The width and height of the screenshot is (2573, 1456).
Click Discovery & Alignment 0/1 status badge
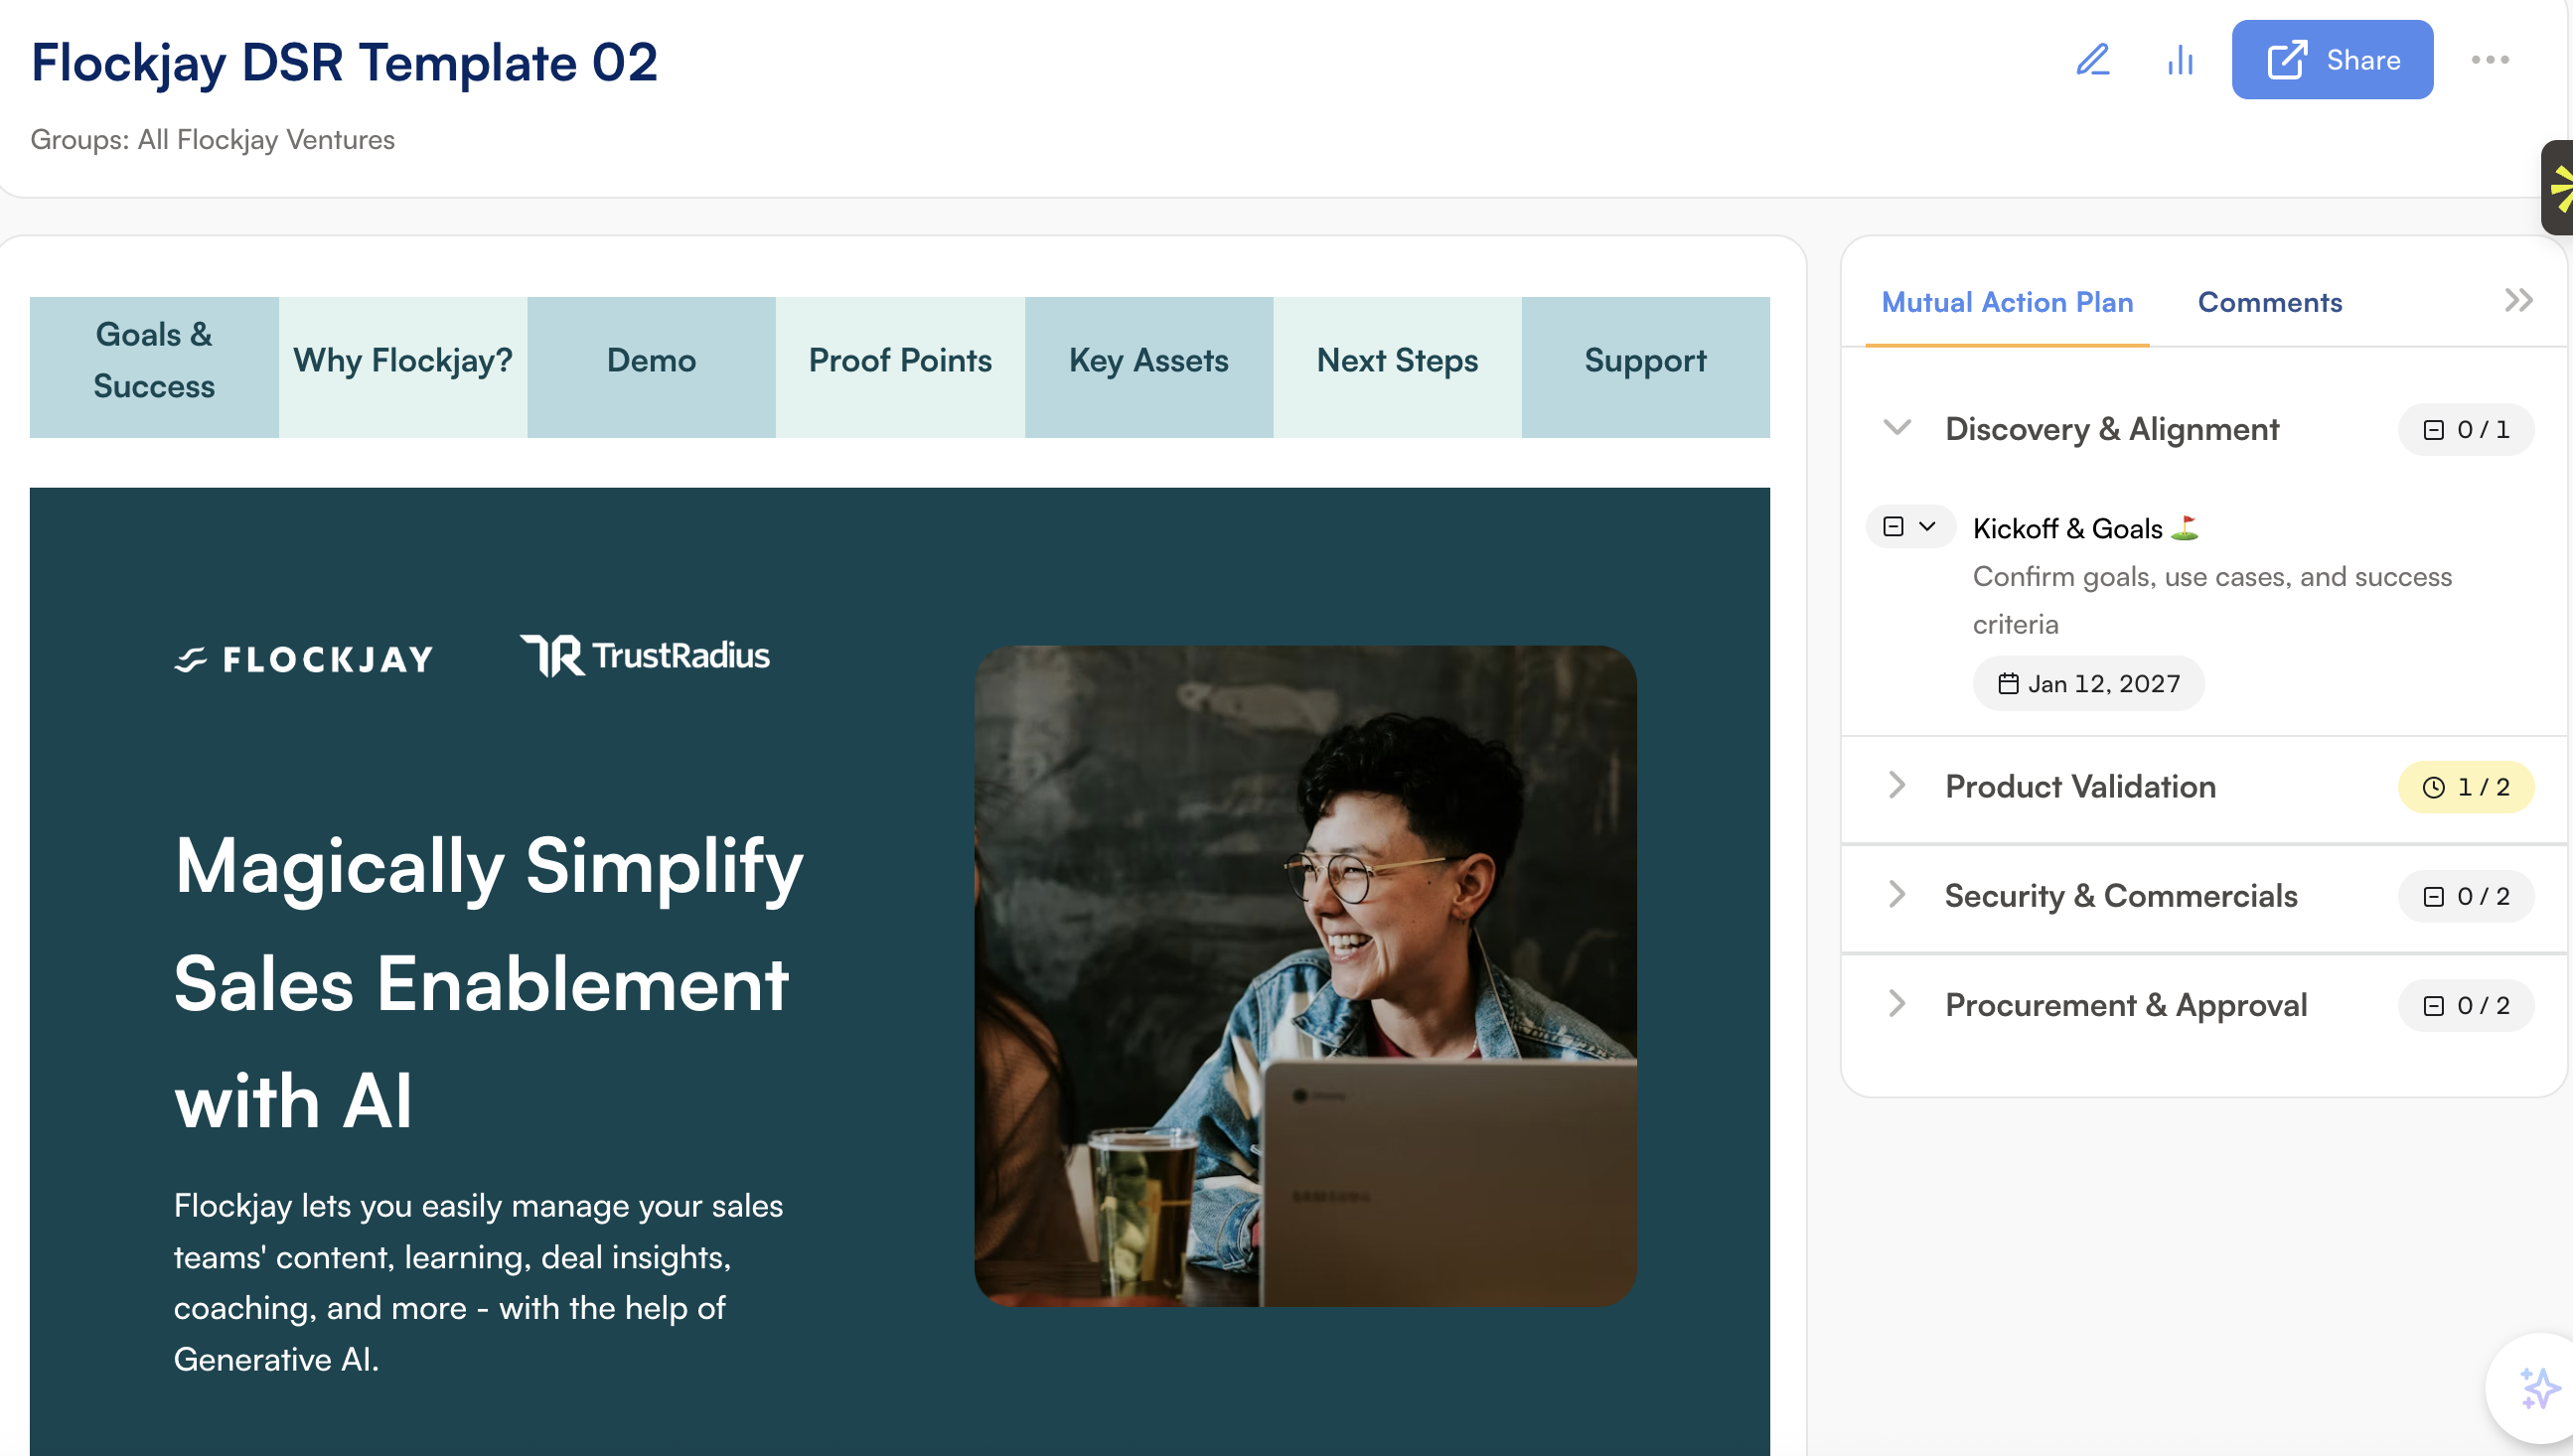pyautogui.click(x=2465, y=430)
